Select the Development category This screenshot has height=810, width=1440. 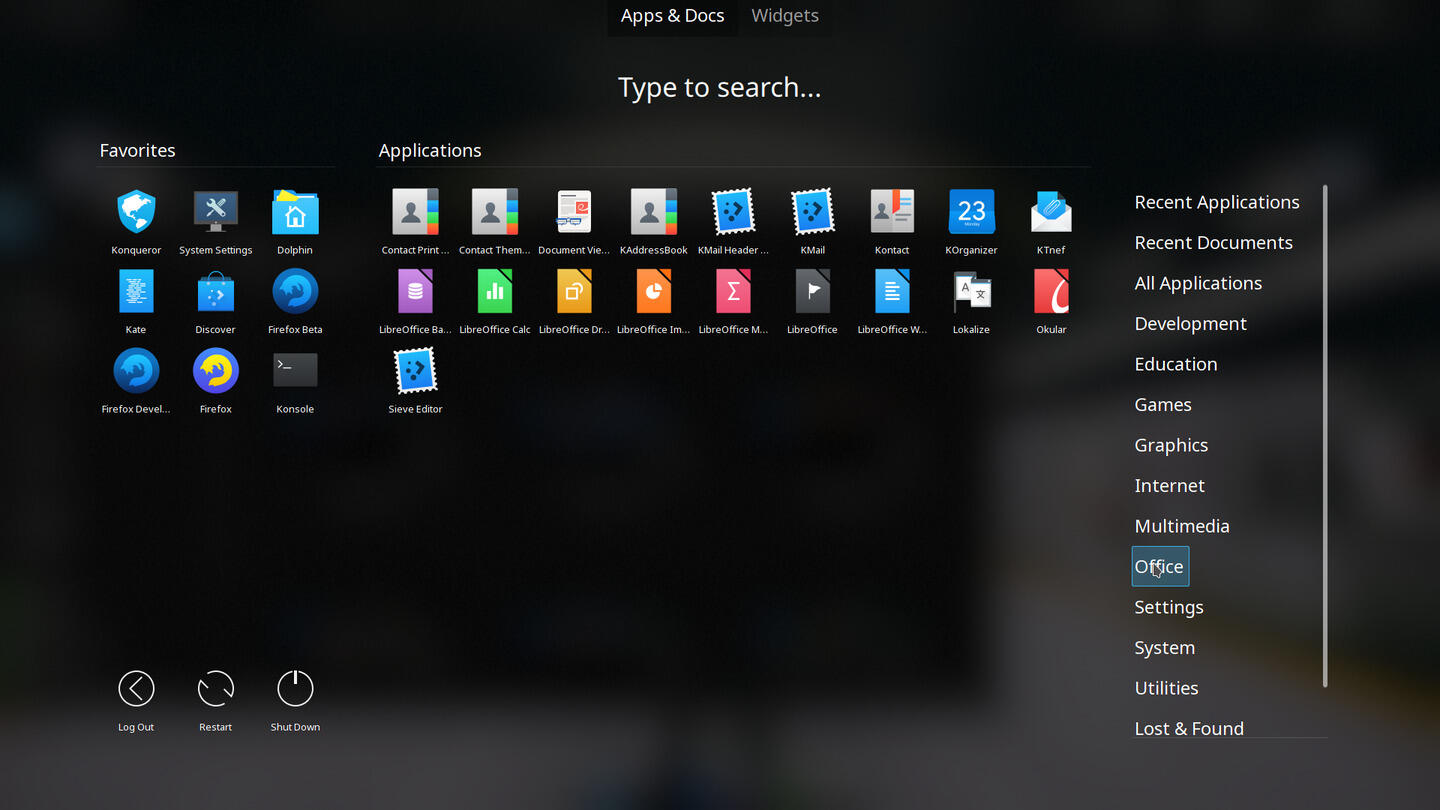1190,324
